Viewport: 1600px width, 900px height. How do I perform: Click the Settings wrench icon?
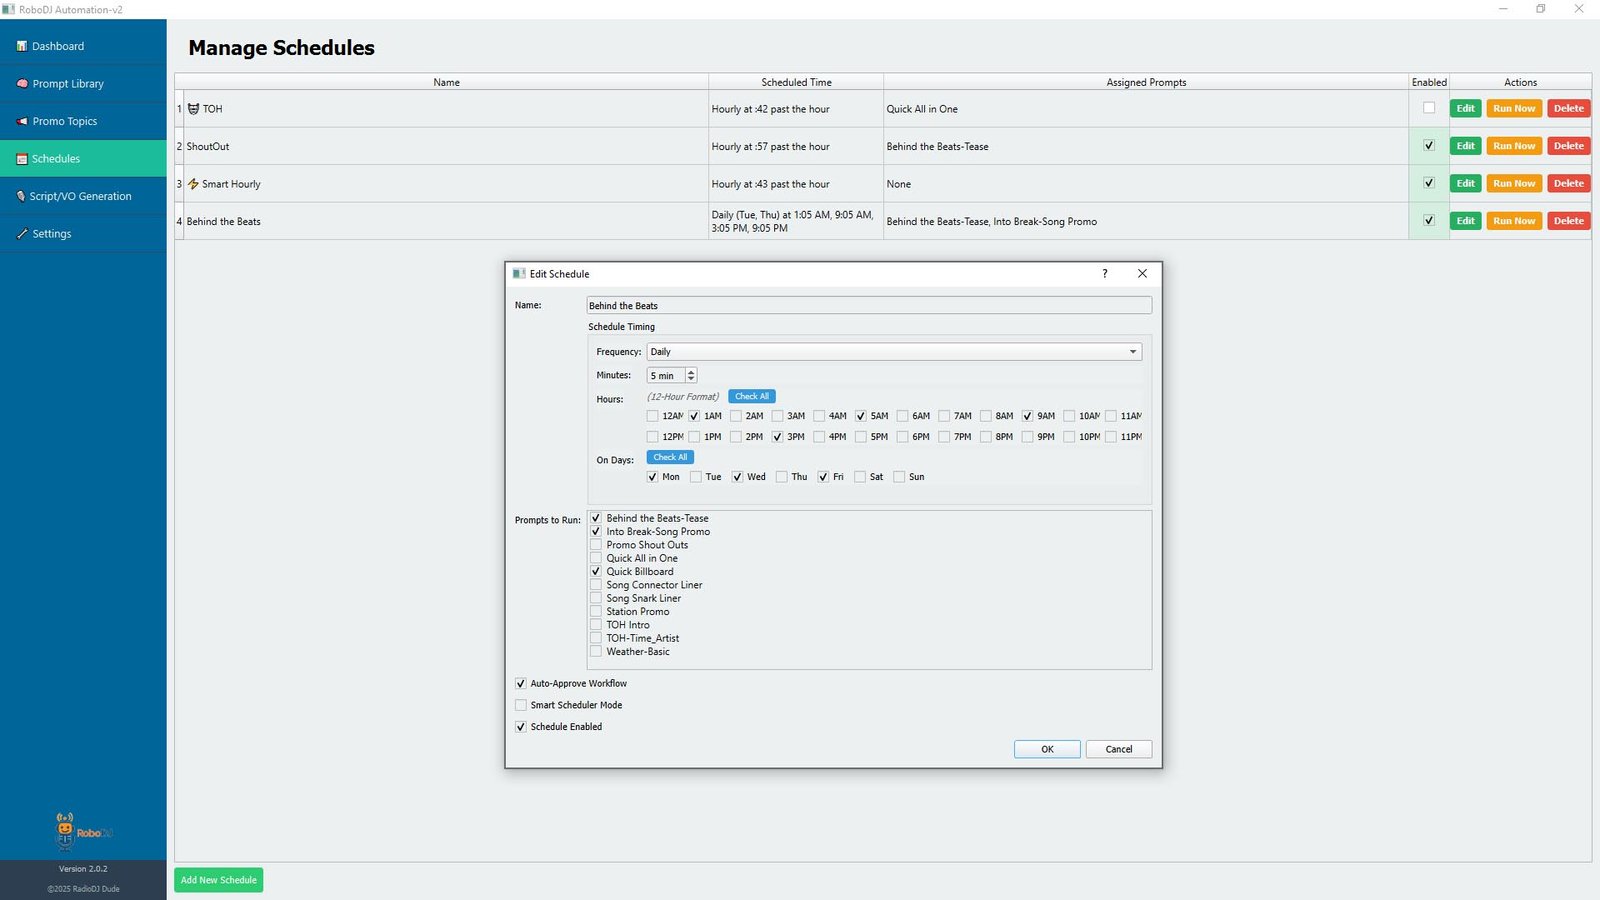coord(22,234)
